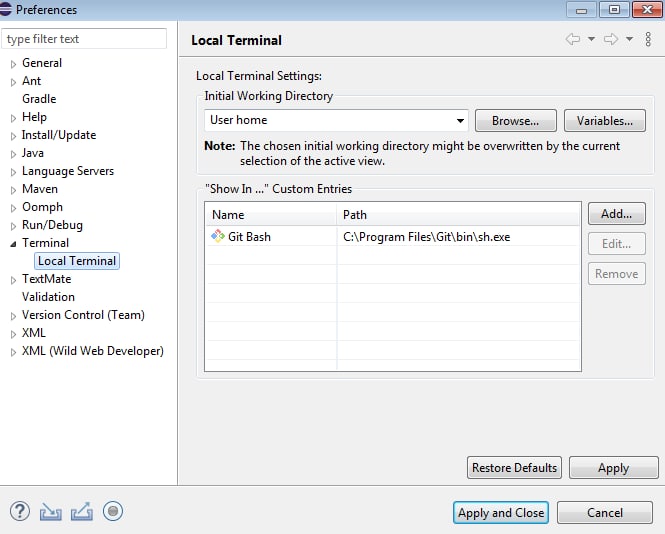Viewport: 665px width, 534px height.
Task: Maximize the Preferences window
Action: pyautogui.click(x=614, y=9)
